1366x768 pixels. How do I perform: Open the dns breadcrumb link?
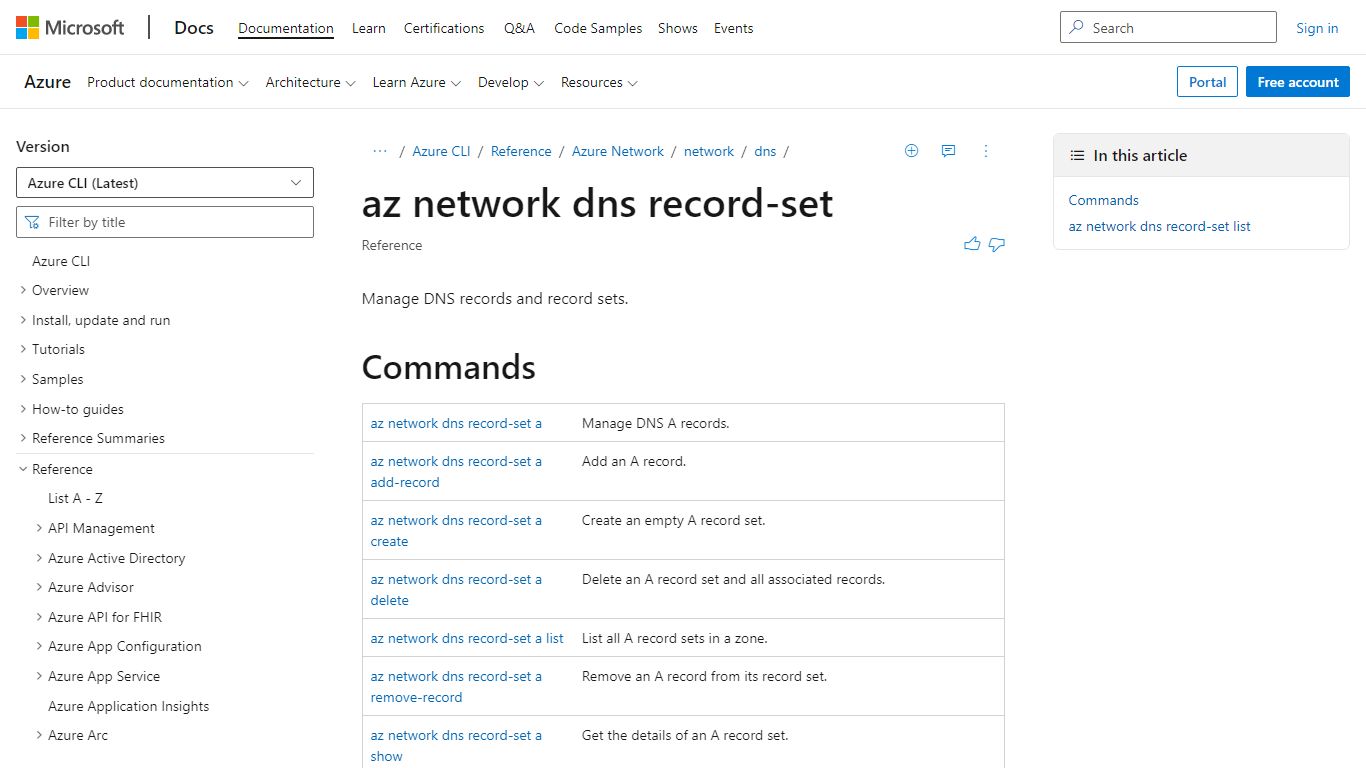point(765,151)
